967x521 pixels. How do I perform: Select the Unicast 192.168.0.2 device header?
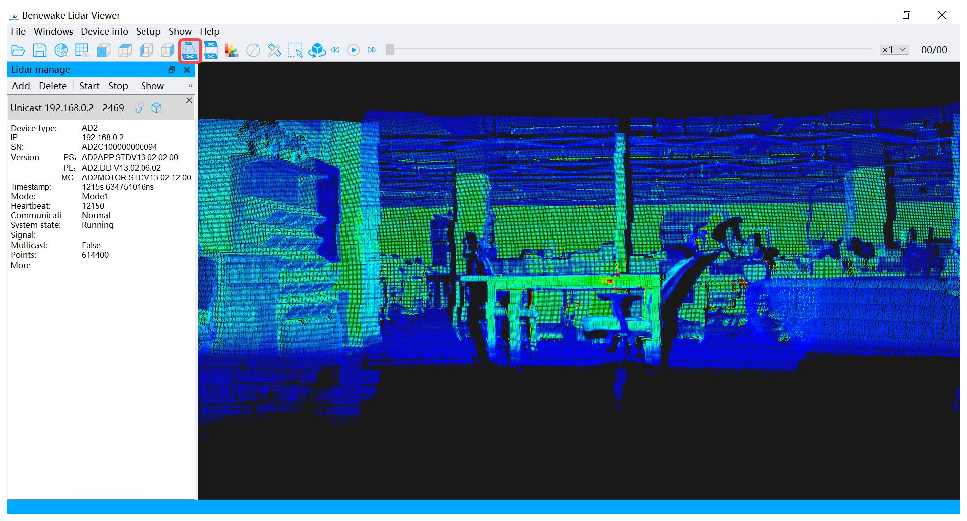[101, 108]
